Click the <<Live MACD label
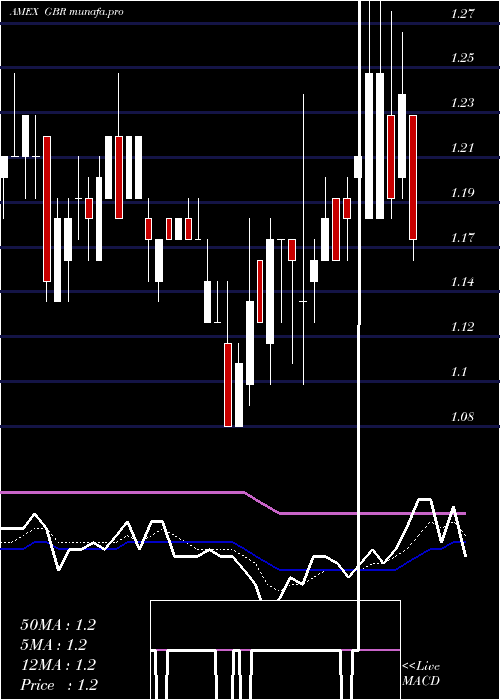Viewport: 500px width, 700px height. (x=421, y=673)
